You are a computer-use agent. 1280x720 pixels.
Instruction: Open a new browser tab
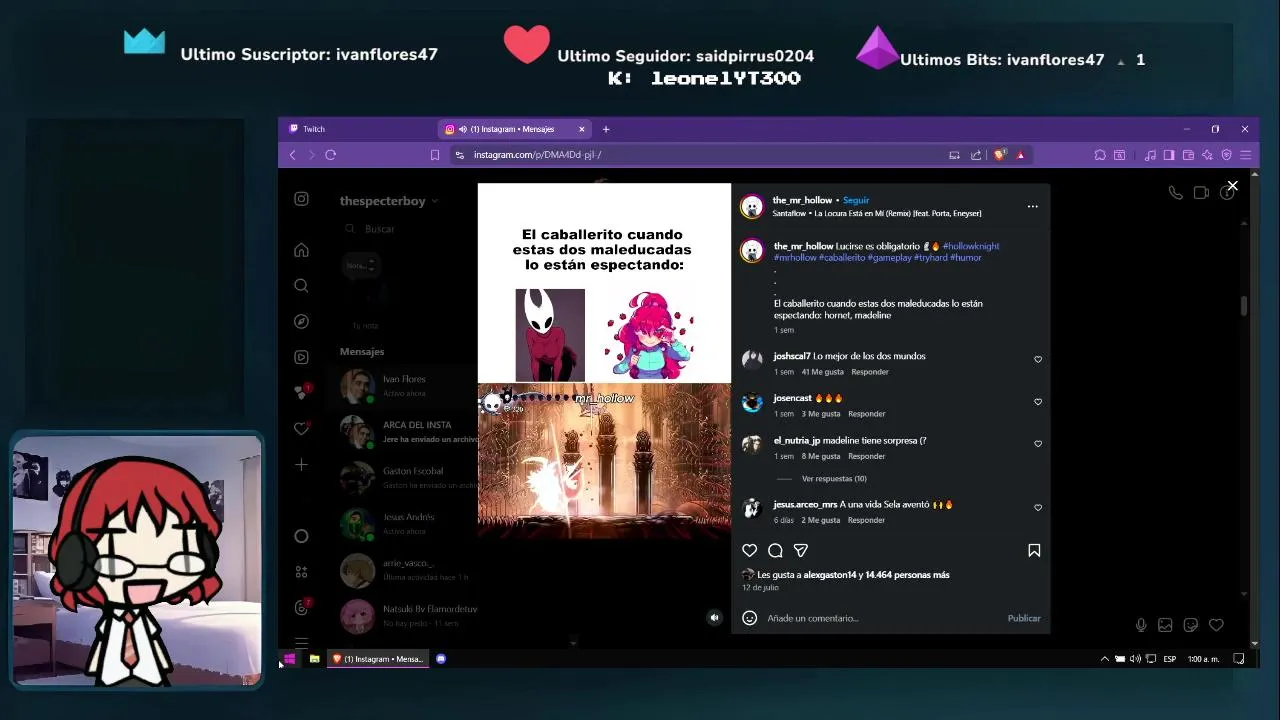[x=605, y=129]
